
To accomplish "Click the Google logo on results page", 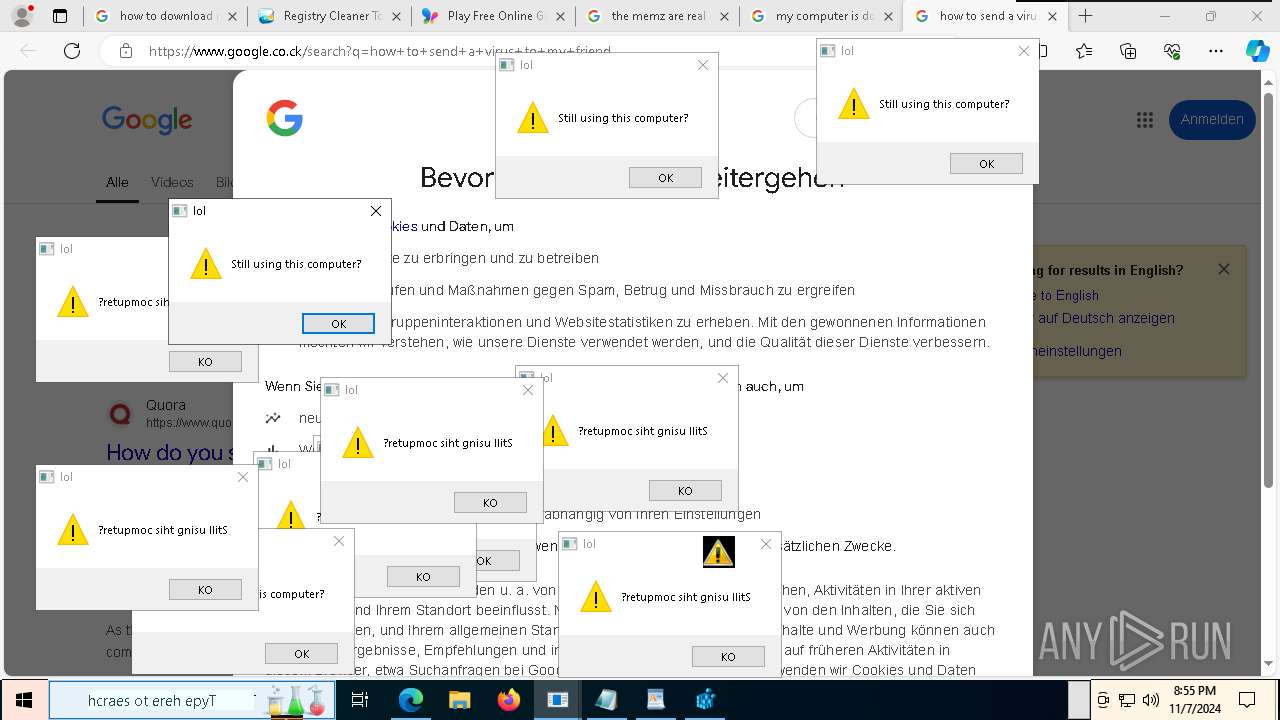I will [x=147, y=120].
